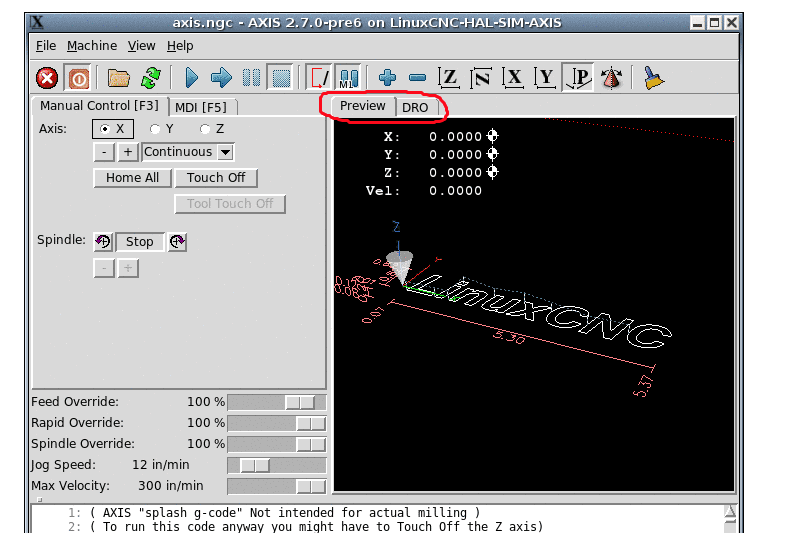The width and height of the screenshot is (787, 533).
Task: Switch to side X view
Action: (513, 78)
